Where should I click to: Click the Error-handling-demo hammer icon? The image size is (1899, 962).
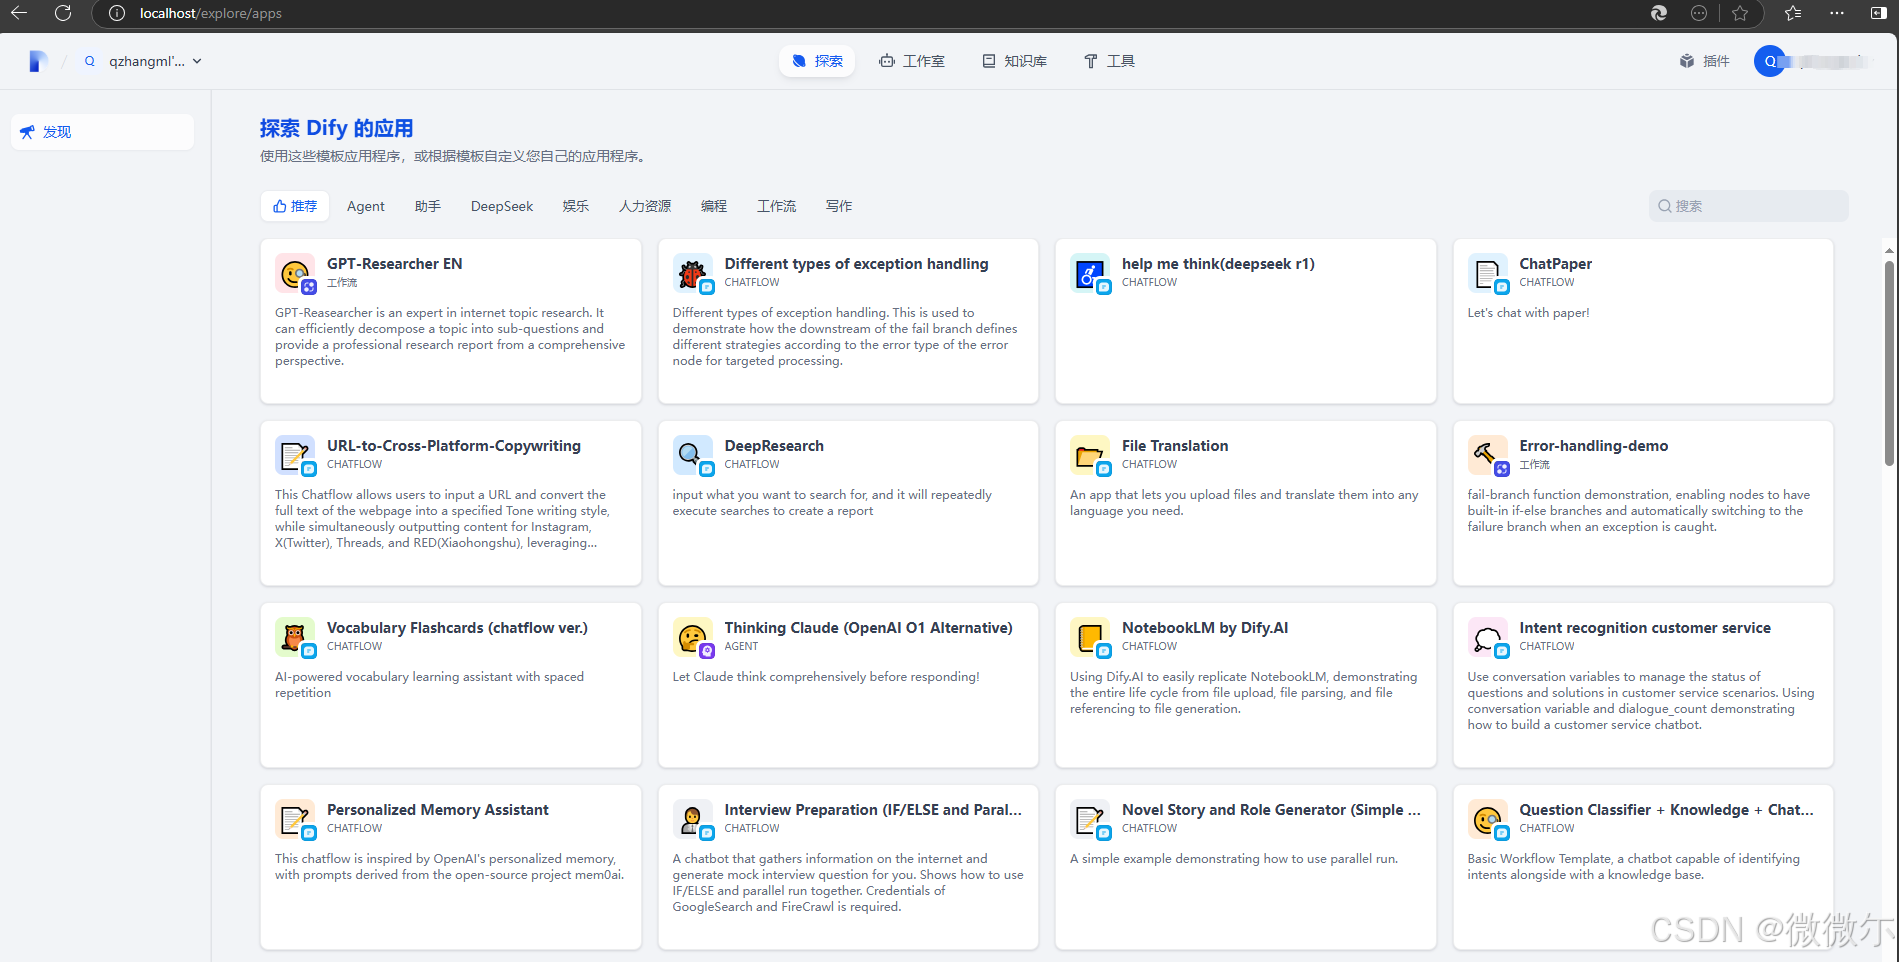coord(1487,455)
